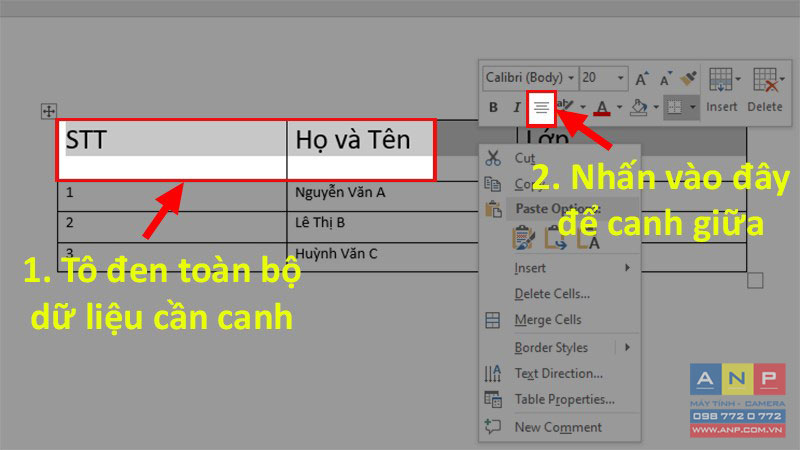The image size is (800, 450).
Task: Click the Shading paint bucket icon
Action: tap(639, 107)
